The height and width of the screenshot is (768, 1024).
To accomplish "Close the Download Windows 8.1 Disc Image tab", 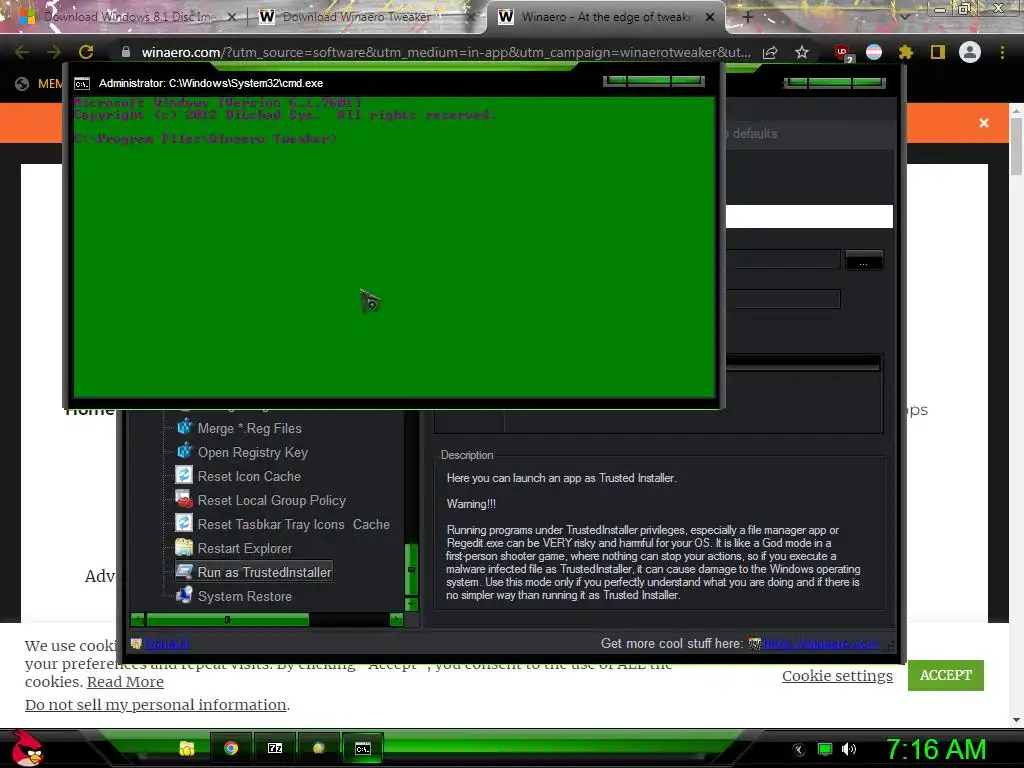I will [231, 17].
